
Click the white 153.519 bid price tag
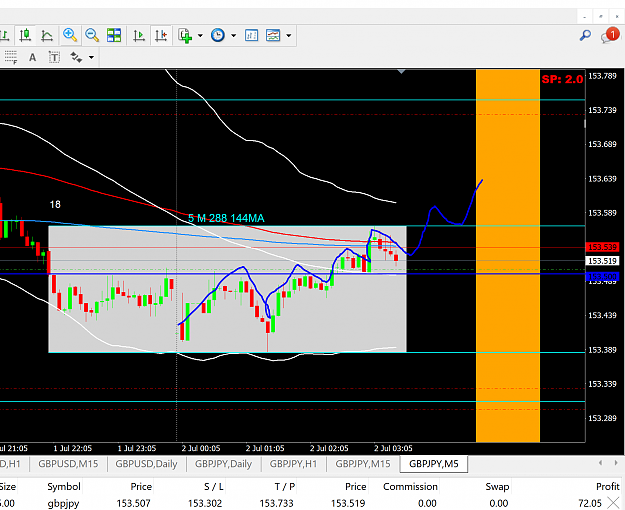[x=602, y=261]
